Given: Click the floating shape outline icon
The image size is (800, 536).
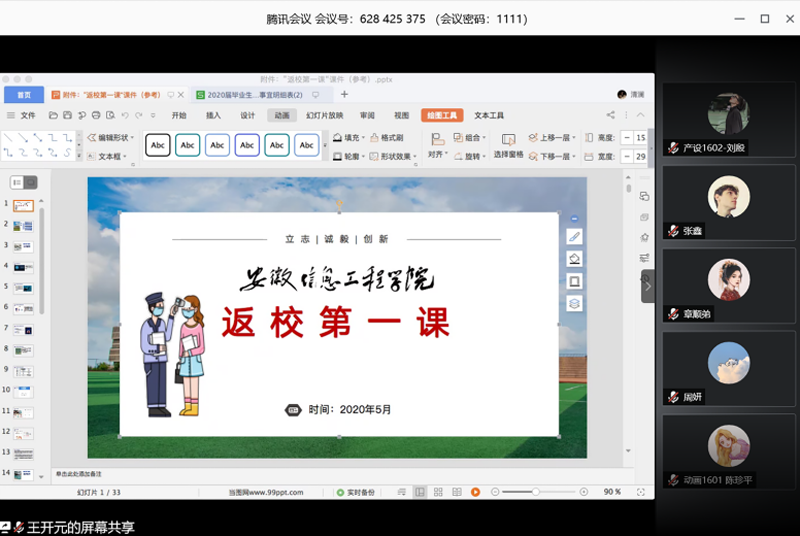Looking at the screenshot, I should 574,281.
